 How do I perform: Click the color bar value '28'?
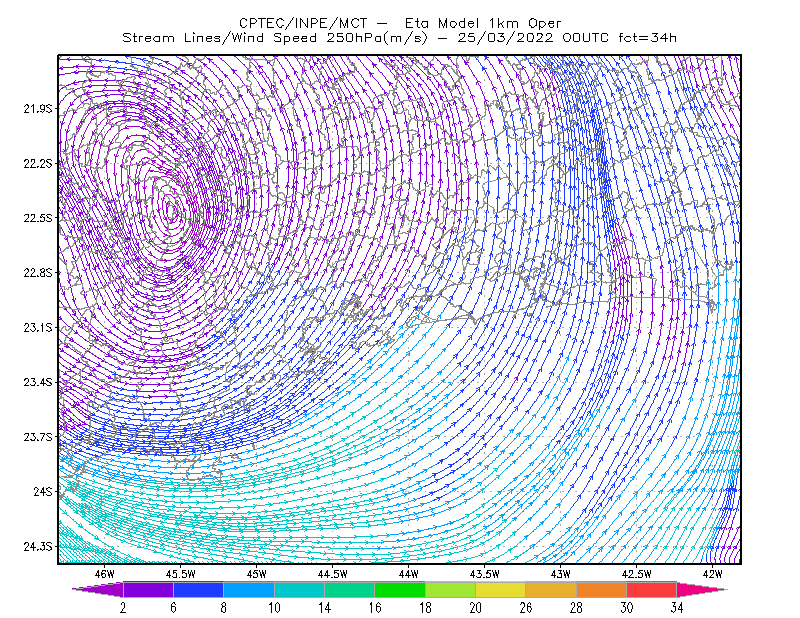point(577,608)
